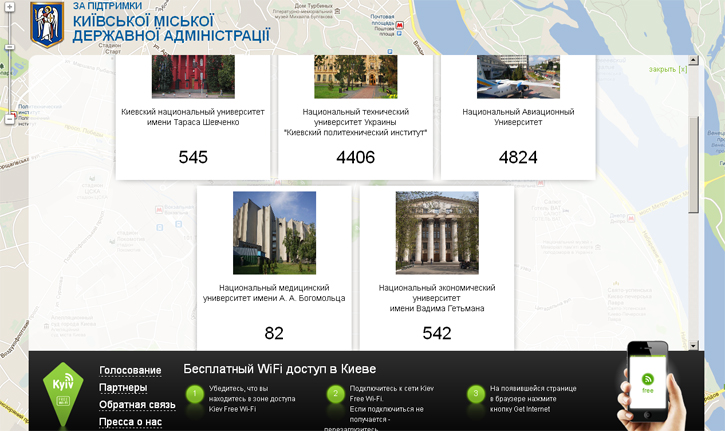
Task: Open the Голосование menu link
Action: [x=130, y=370]
